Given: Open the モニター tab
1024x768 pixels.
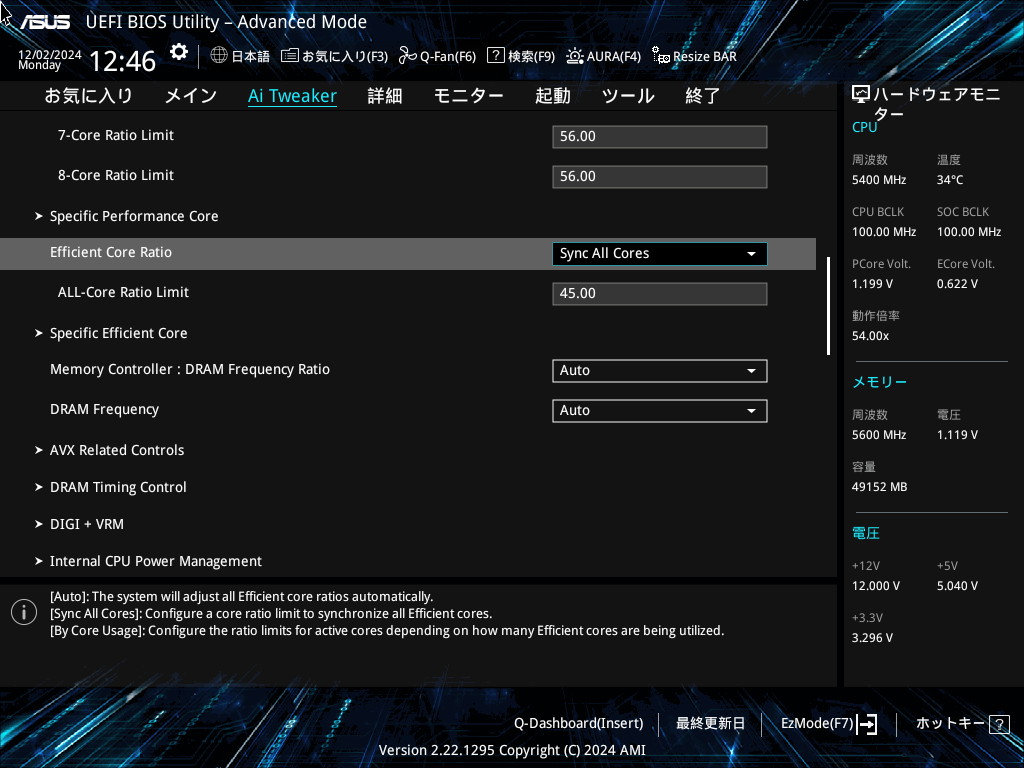Looking at the screenshot, I should tap(469, 96).
